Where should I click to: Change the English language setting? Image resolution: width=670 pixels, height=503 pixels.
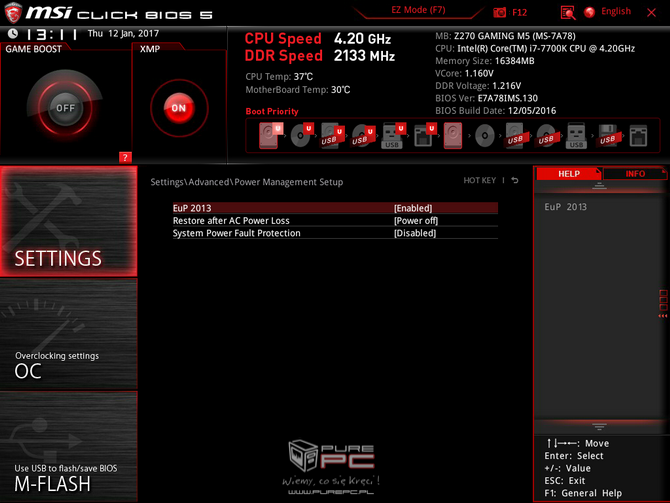click(x=616, y=12)
